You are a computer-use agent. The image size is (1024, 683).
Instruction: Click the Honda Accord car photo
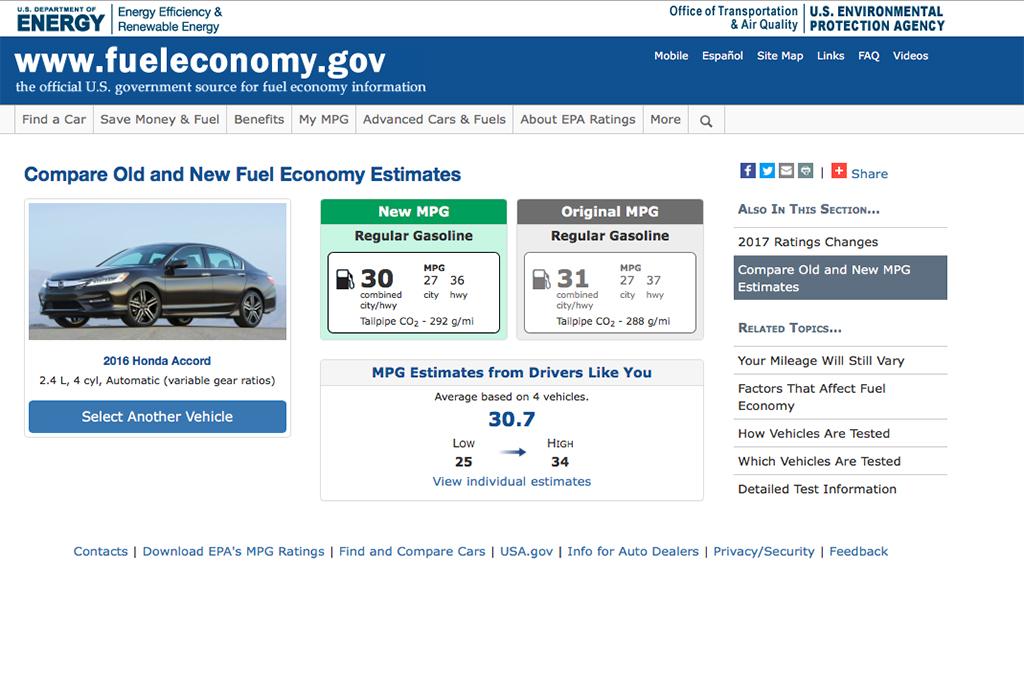(157, 271)
